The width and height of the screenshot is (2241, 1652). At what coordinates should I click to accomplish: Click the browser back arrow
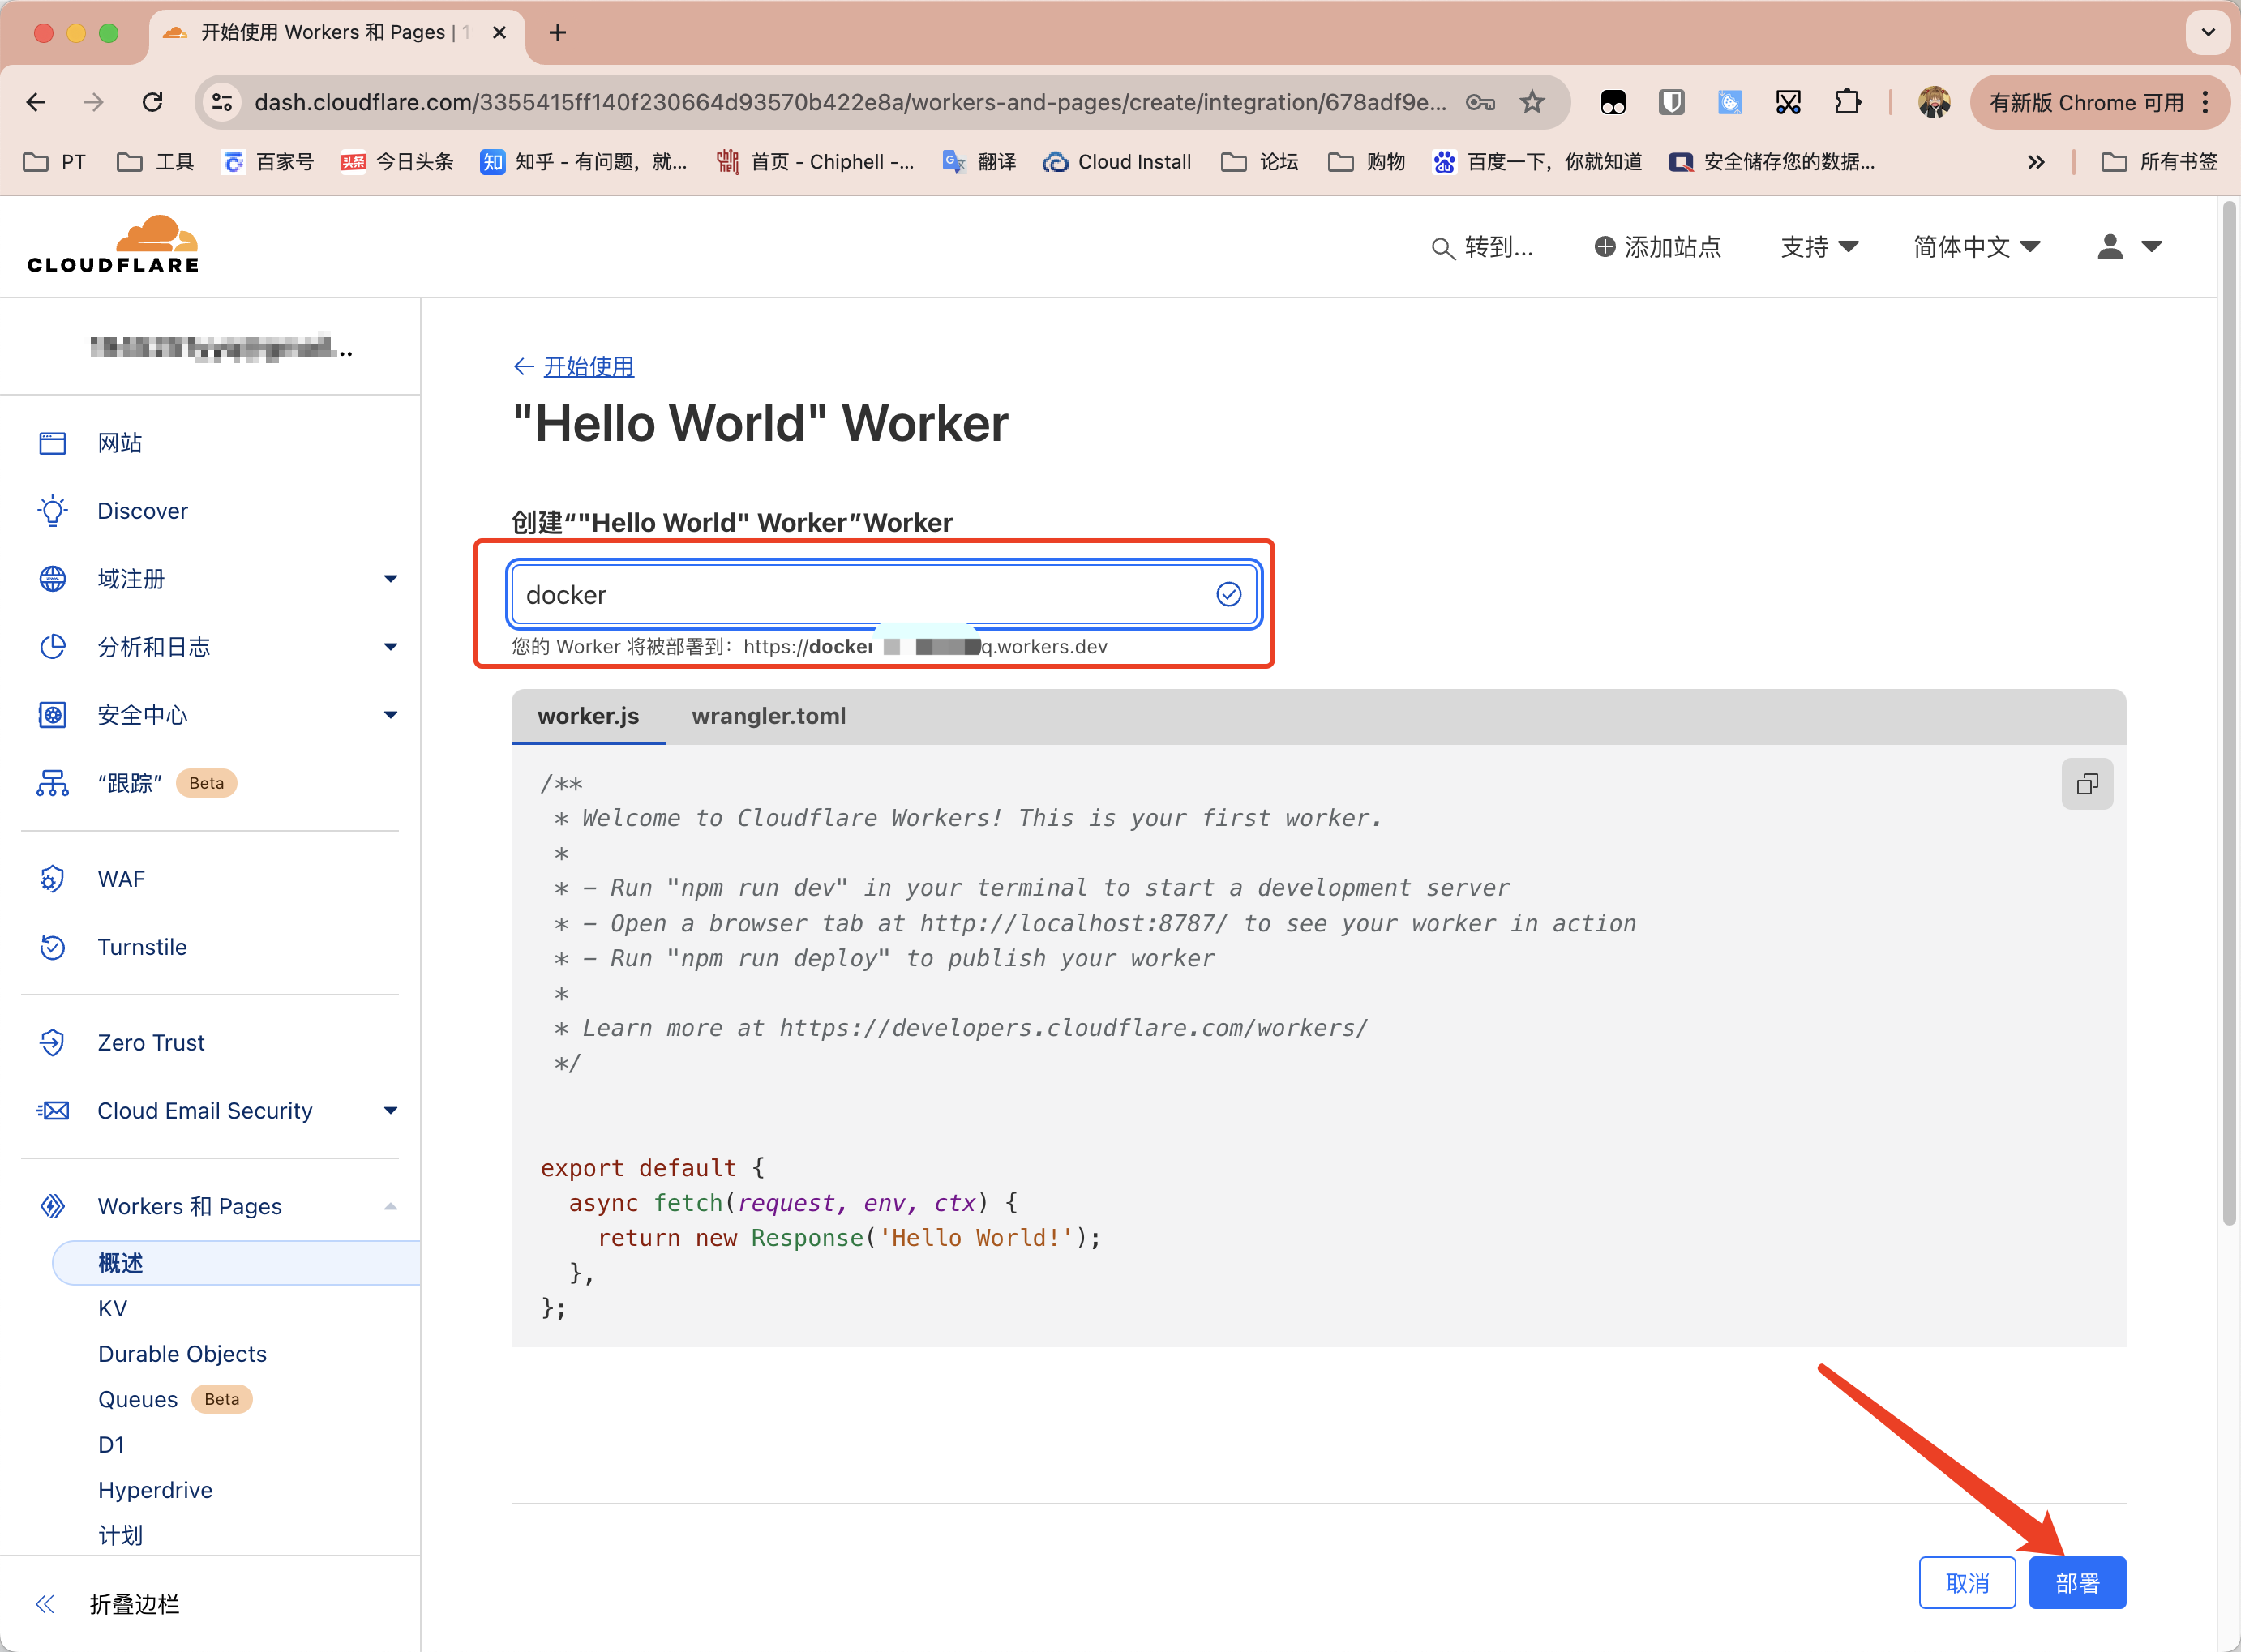[x=36, y=102]
